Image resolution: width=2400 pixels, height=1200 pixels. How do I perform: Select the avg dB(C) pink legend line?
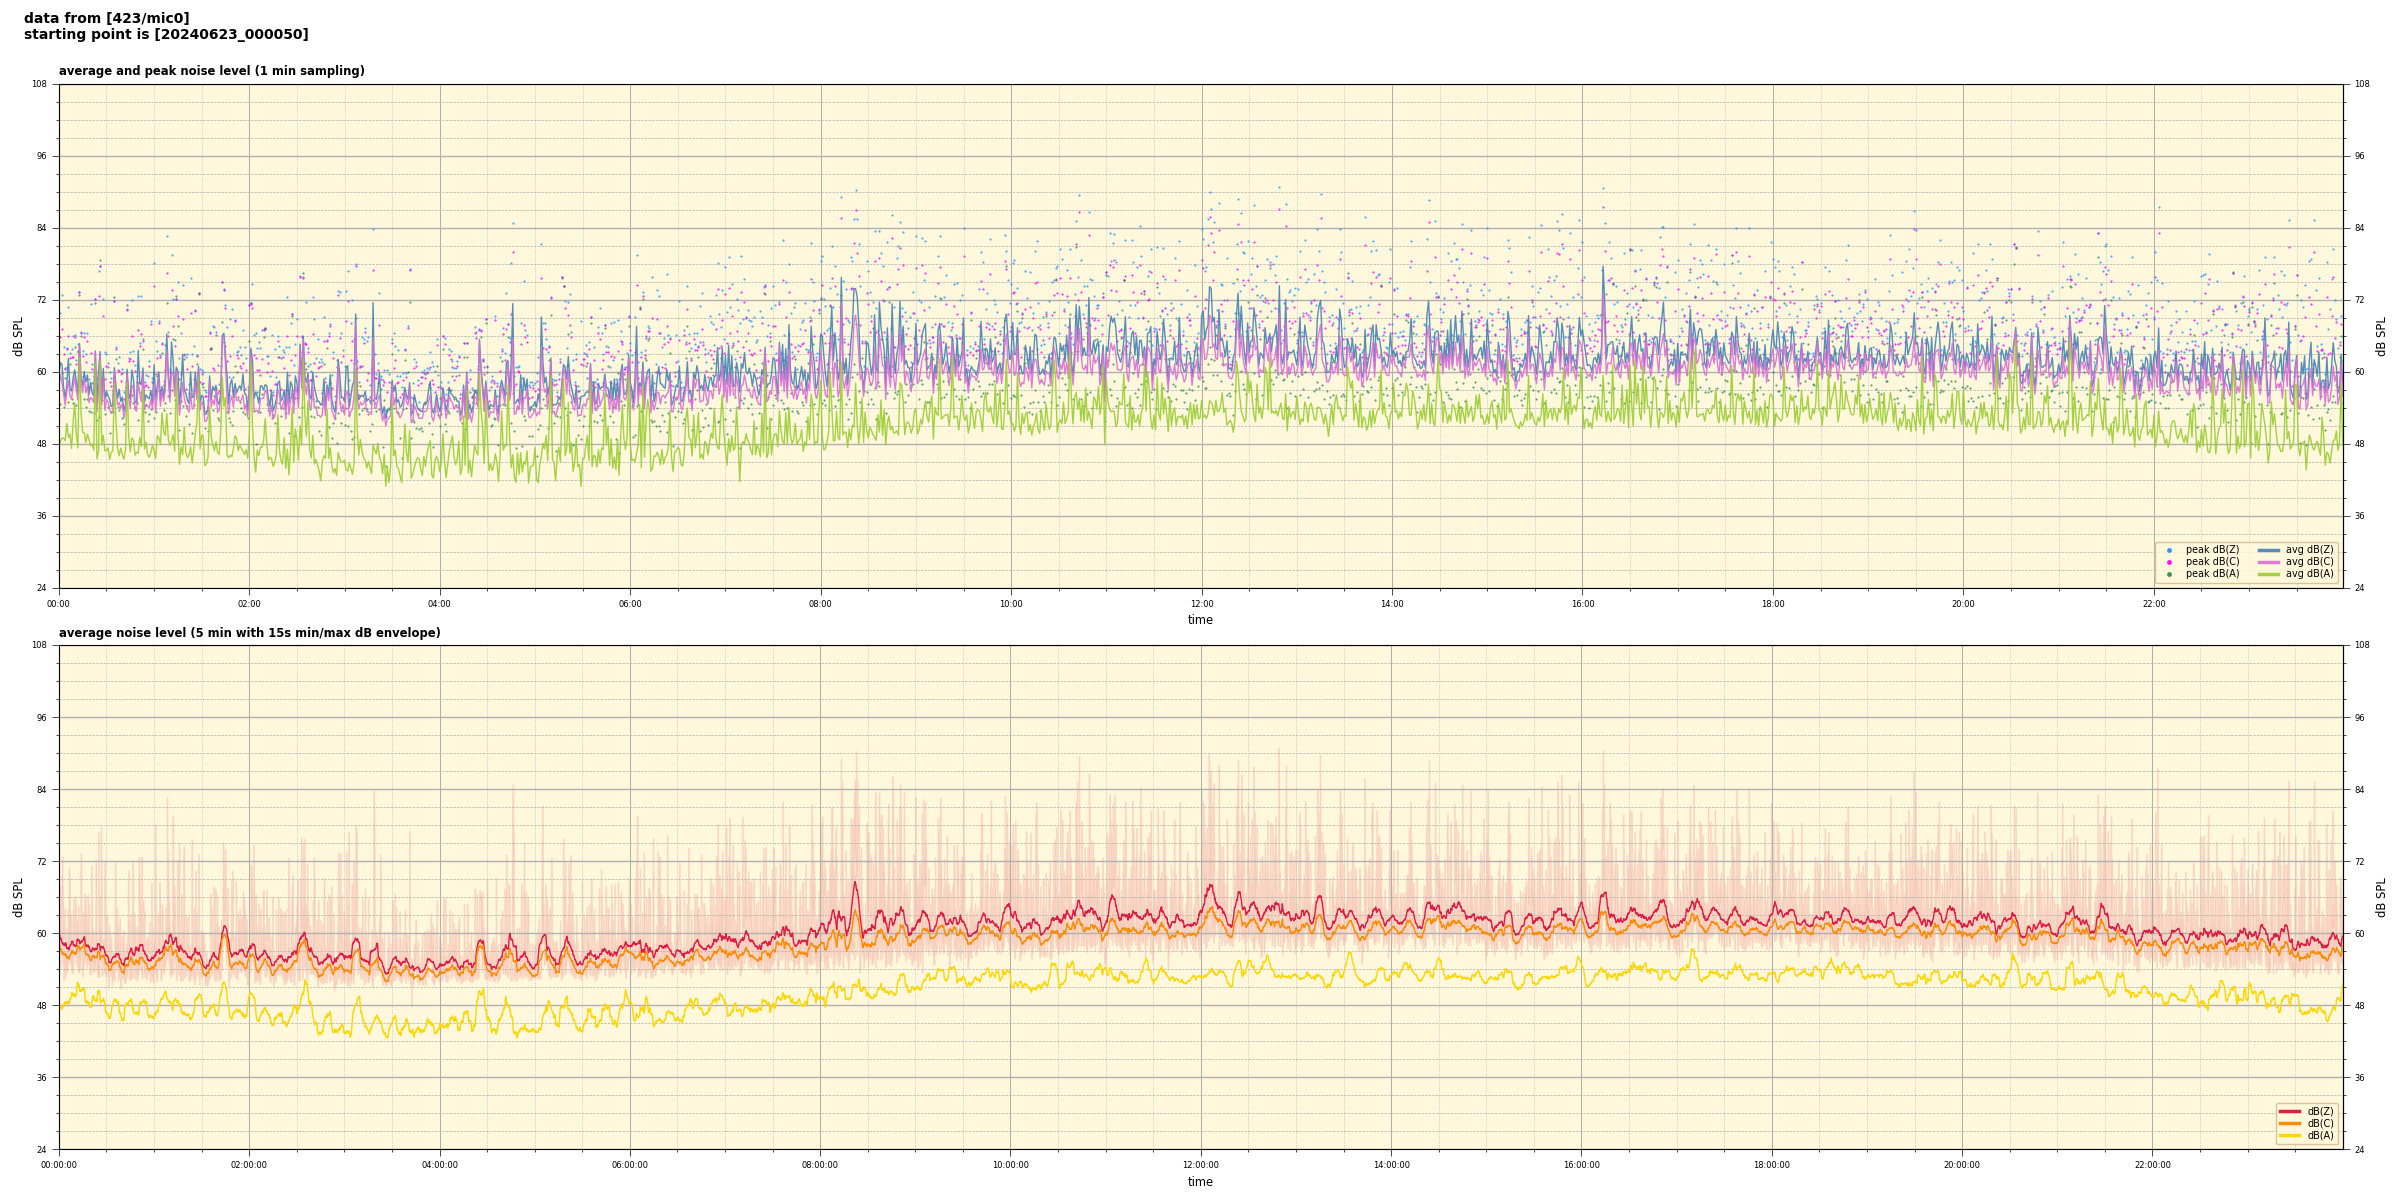[x=2268, y=562]
